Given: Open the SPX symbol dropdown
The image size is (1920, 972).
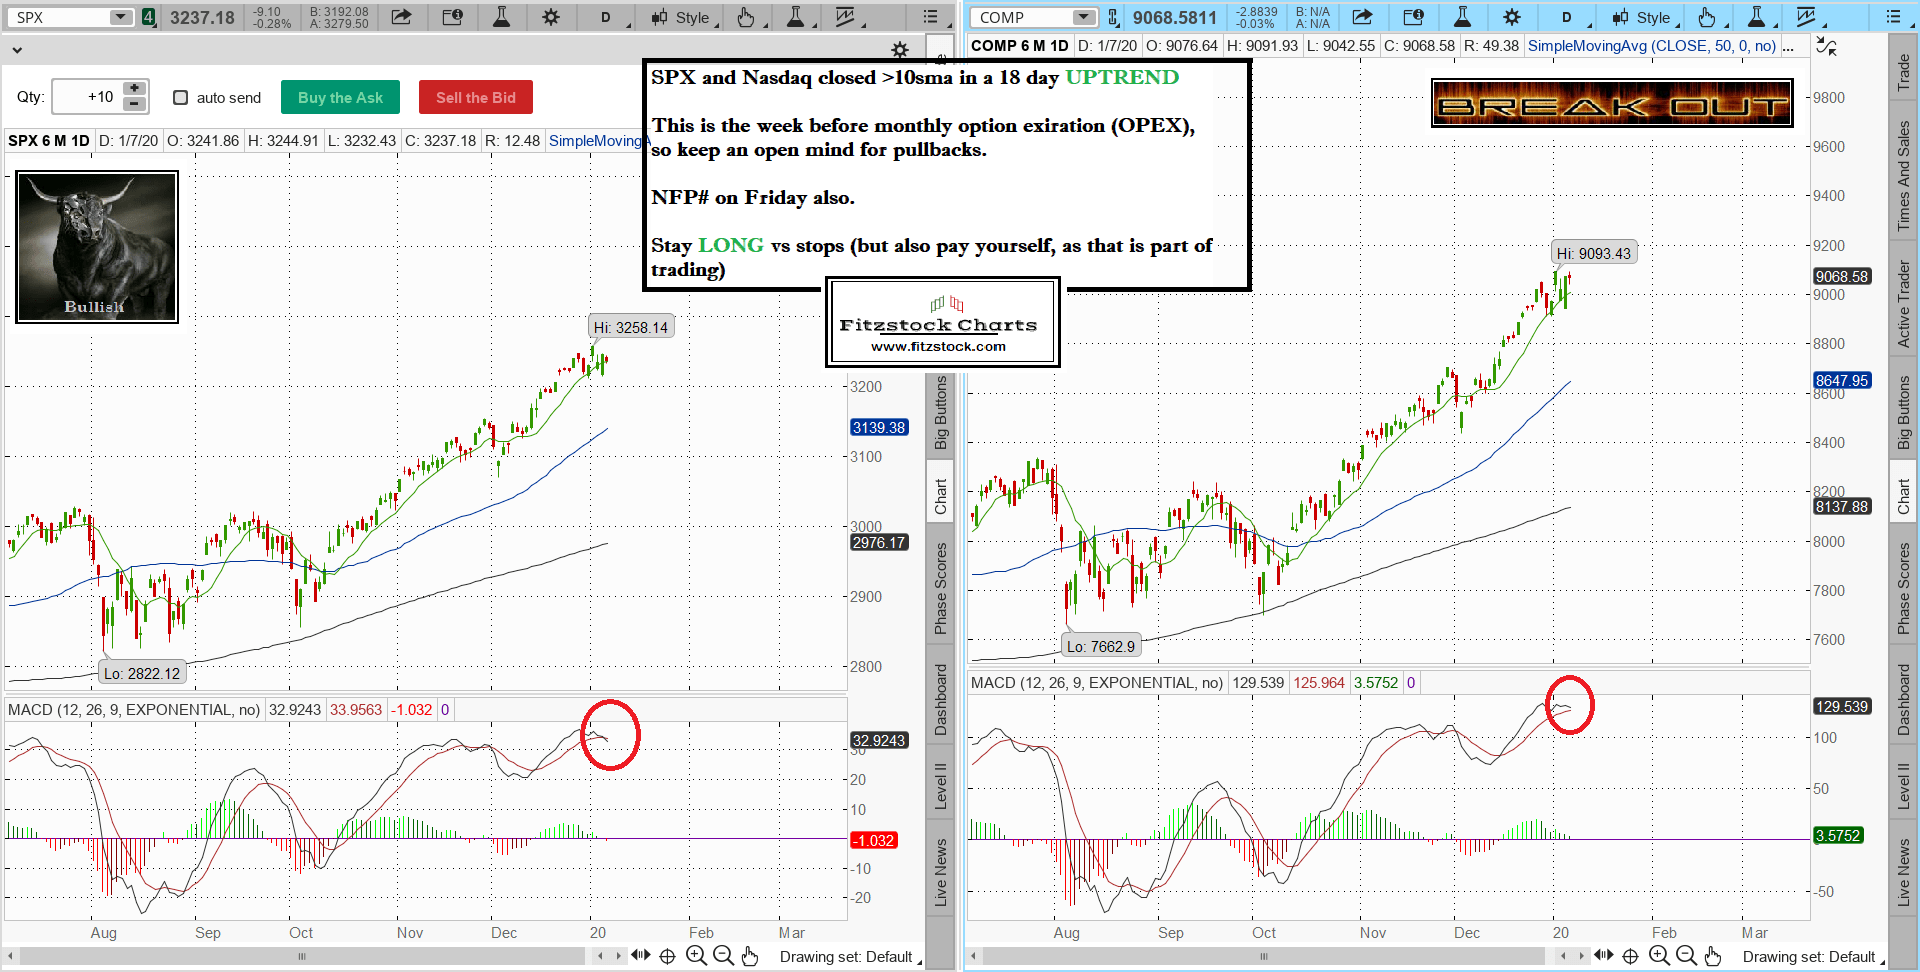Looking at the screenshot, I should coord(120,17).
